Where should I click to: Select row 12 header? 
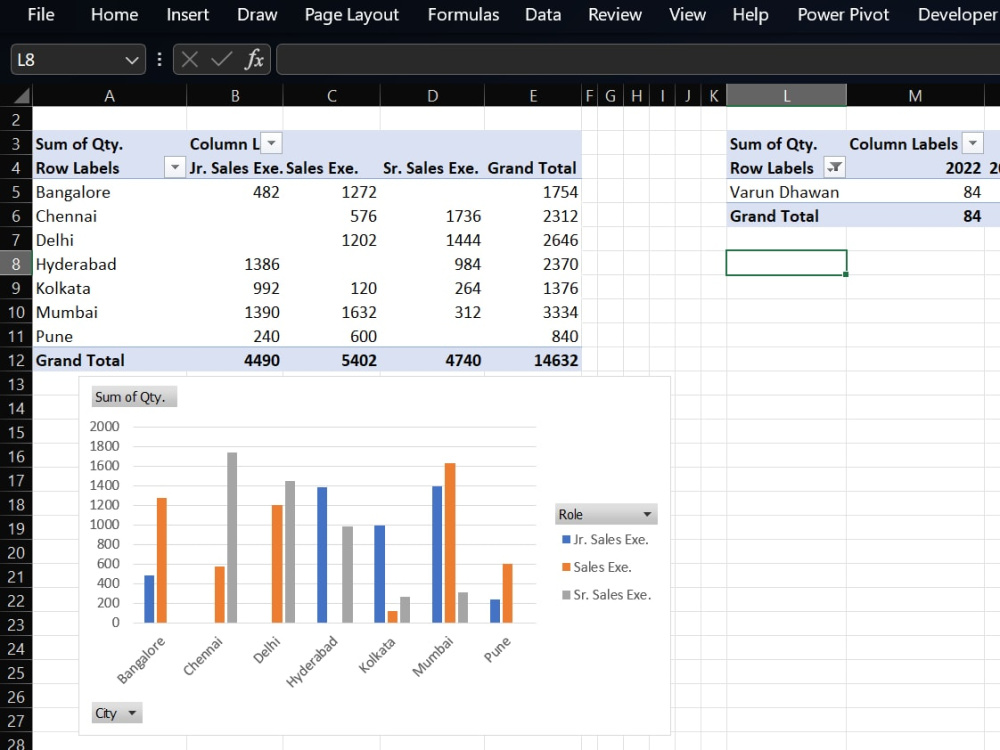tap(16, 360)
